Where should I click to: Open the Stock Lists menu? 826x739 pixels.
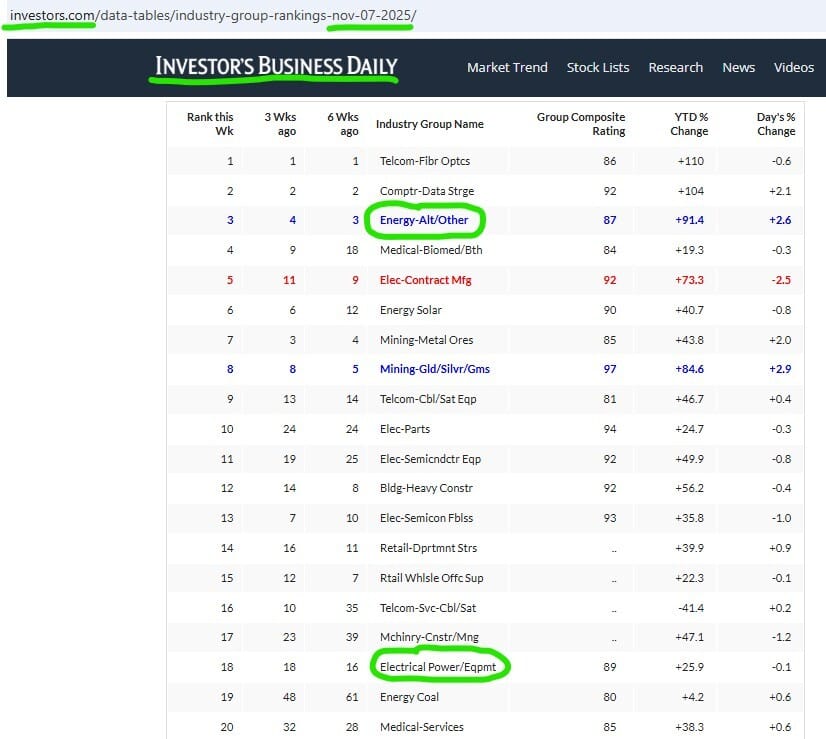[x=598, y=67]
